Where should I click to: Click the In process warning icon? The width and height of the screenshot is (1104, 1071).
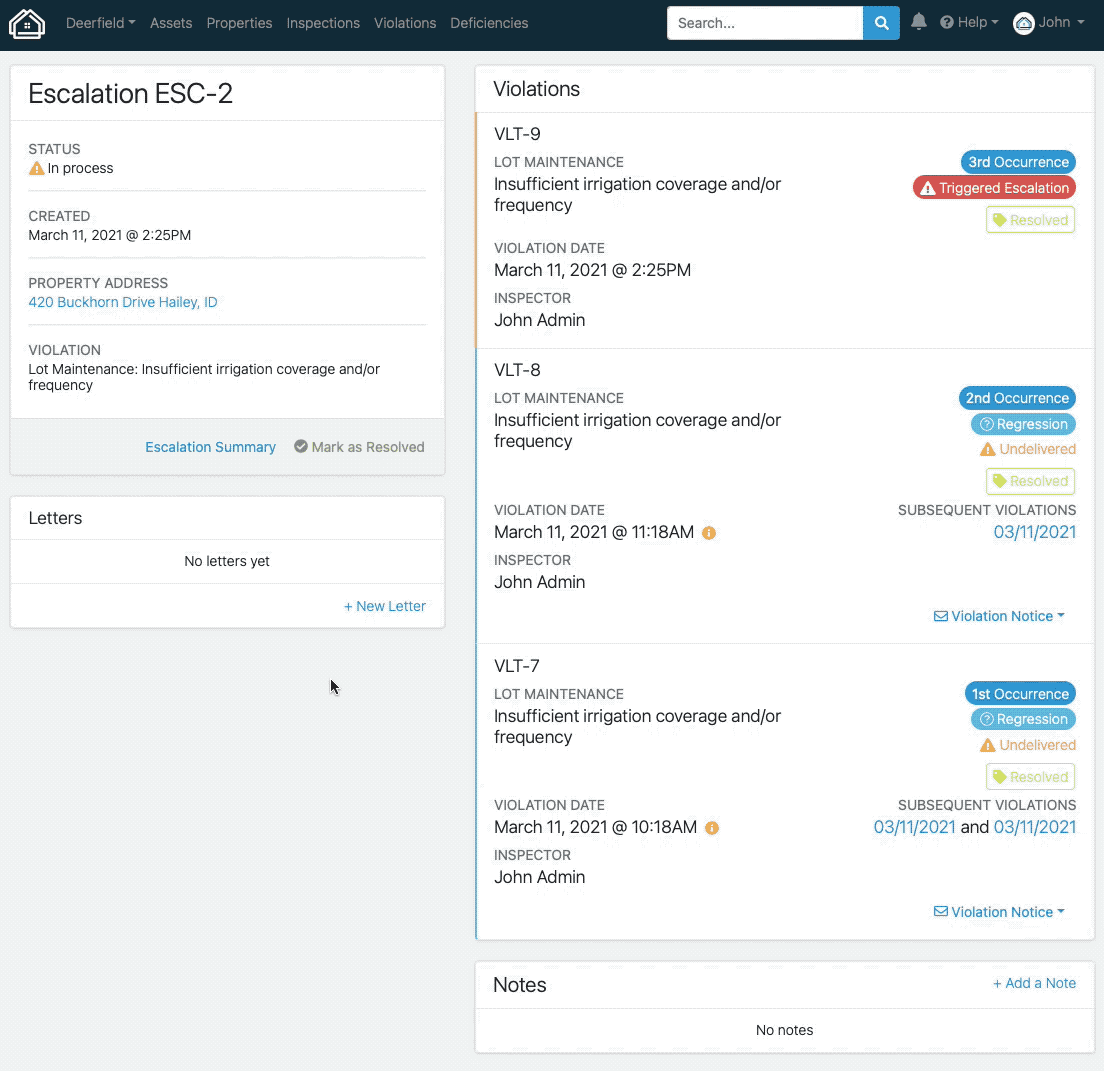(x=36, y=168)
